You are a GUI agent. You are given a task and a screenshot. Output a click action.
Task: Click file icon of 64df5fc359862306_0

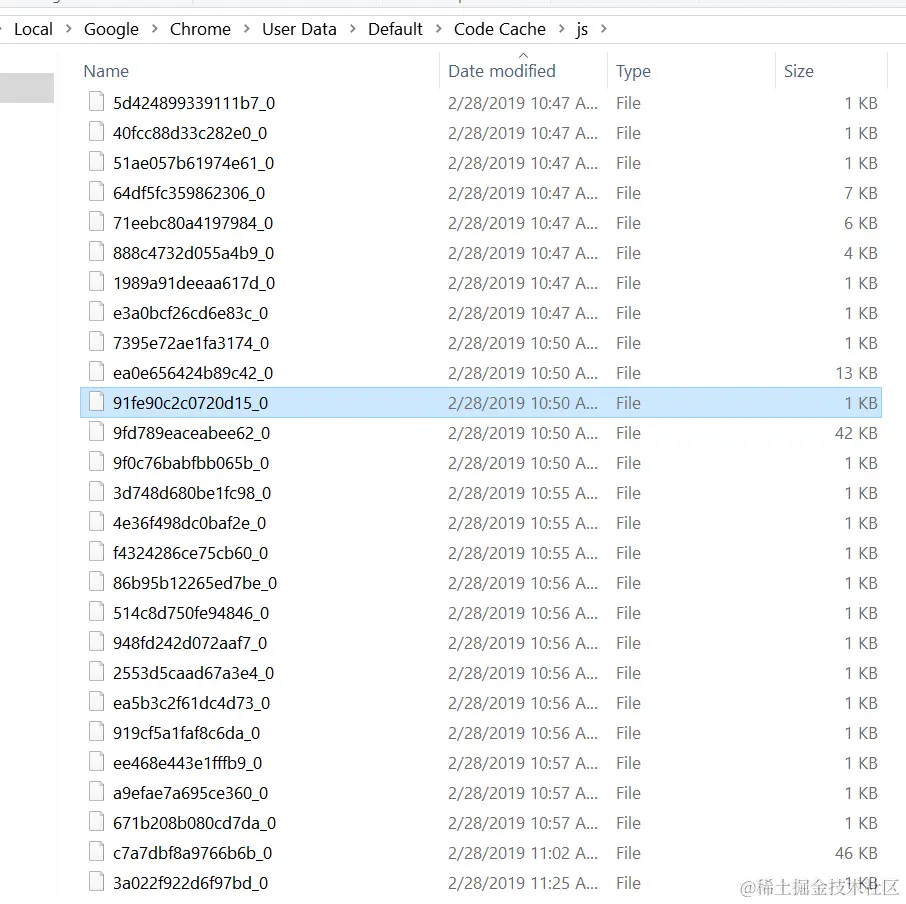pyautogui.click(x=96, y=191)
